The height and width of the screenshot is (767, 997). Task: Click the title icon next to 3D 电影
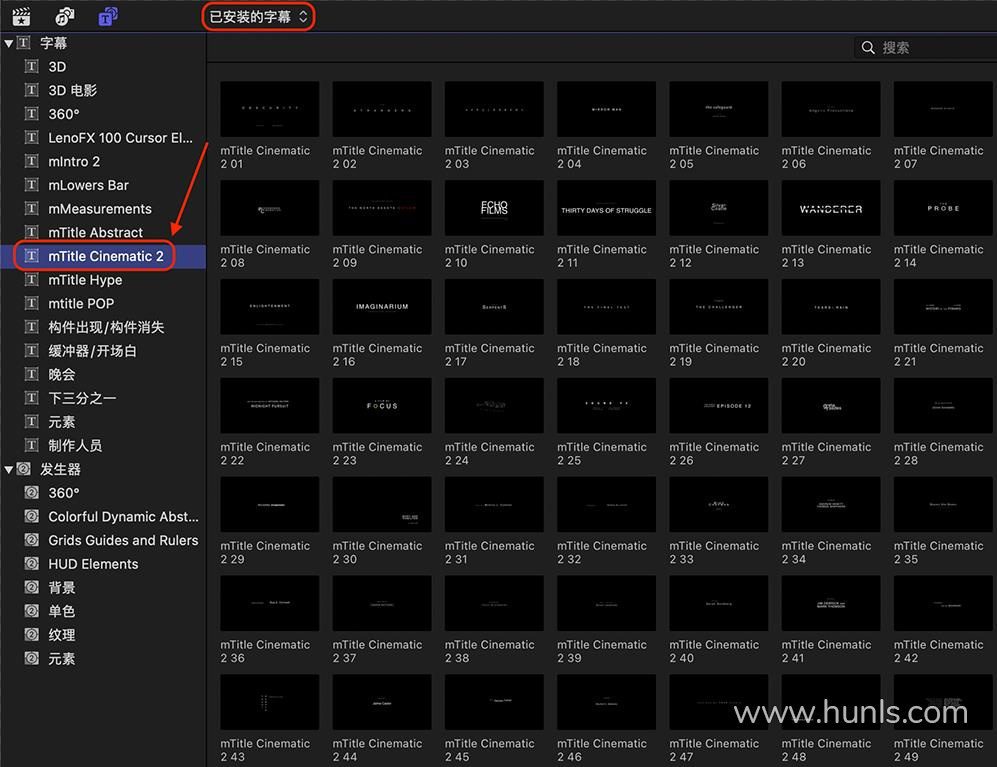[31, 91]
